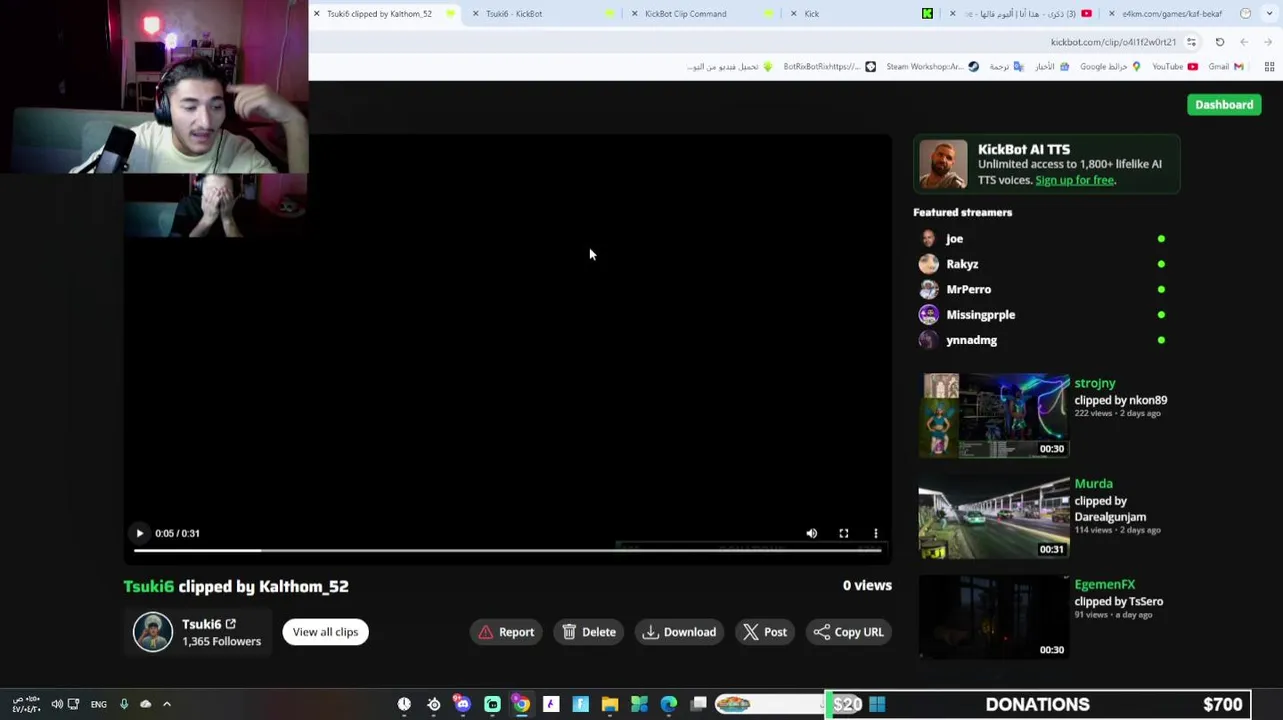Image resolution: width=1283 pixels, height=720 pixels.
Task: Open Chrome from the taskbar
Action: click(x=521, y=704)
